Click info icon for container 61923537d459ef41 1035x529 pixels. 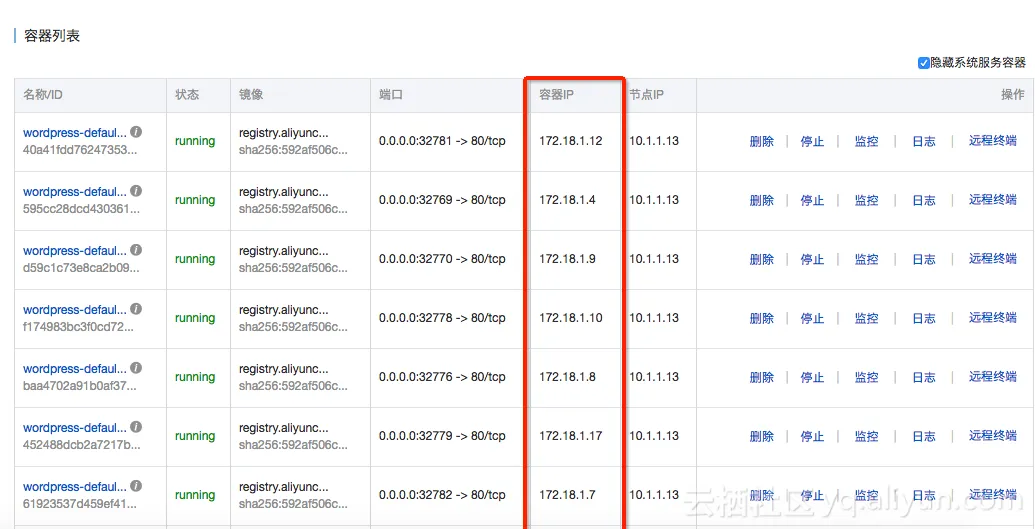[x=136, y=486]
